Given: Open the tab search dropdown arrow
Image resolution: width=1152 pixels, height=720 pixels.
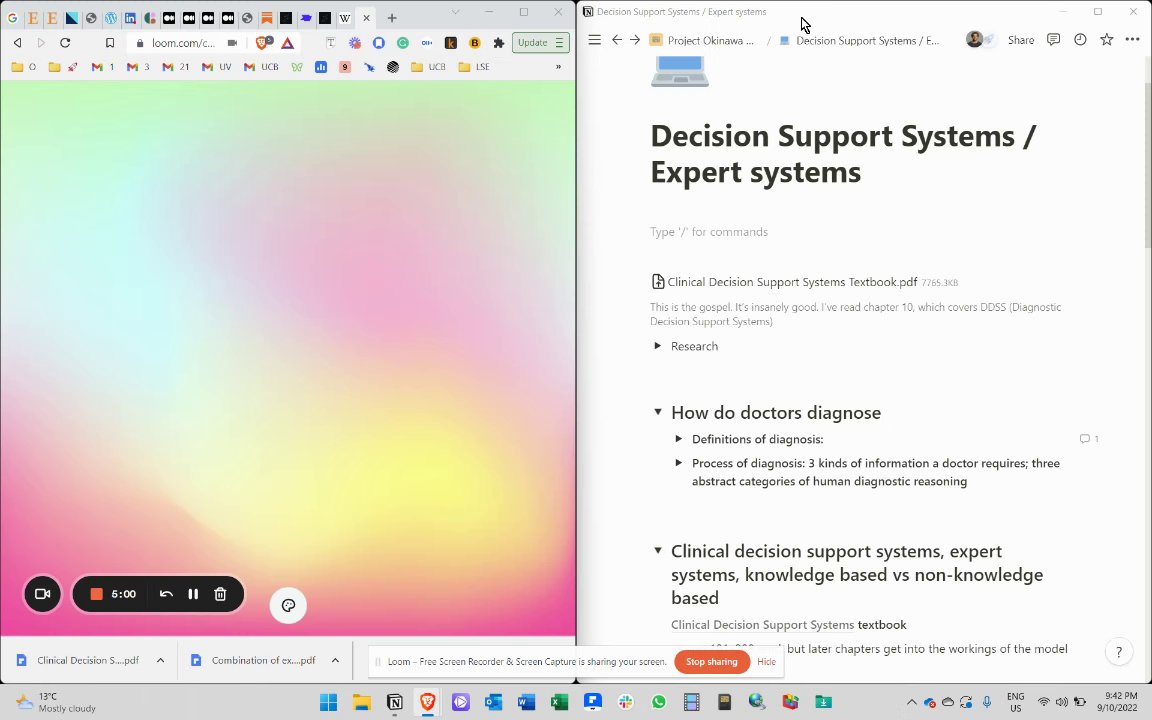Looking at the screenshot, I should coord(456,12).
